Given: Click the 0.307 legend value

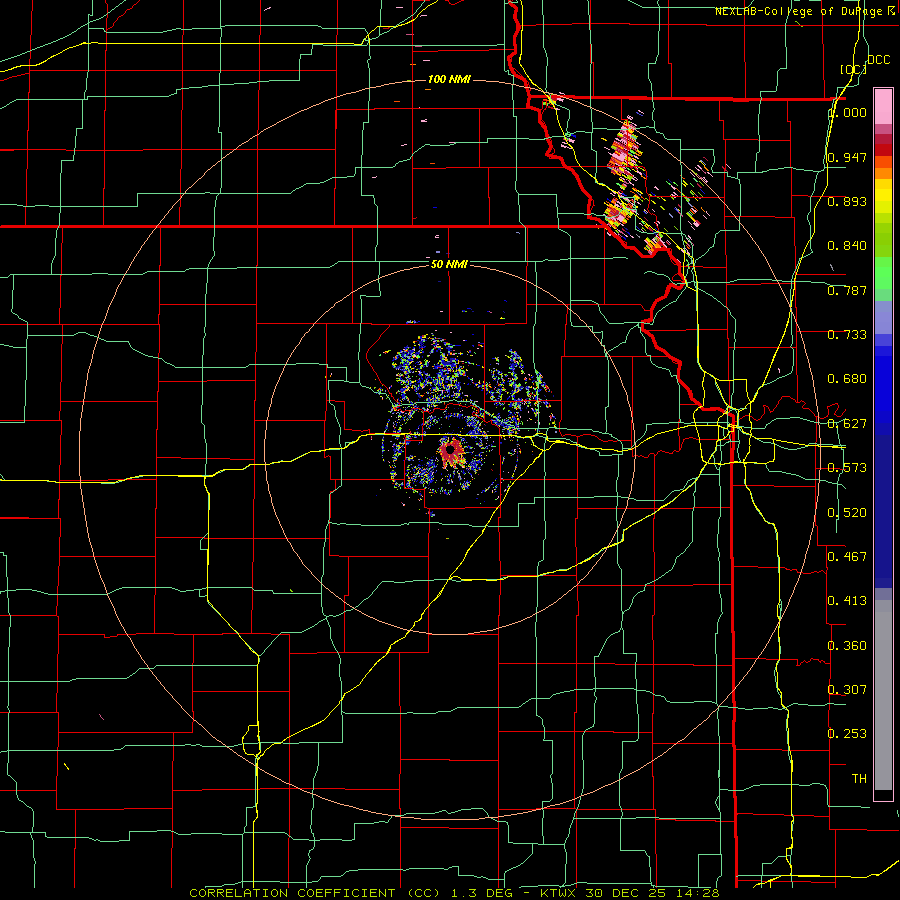Looking at the screenshot, I should (847, 690).
